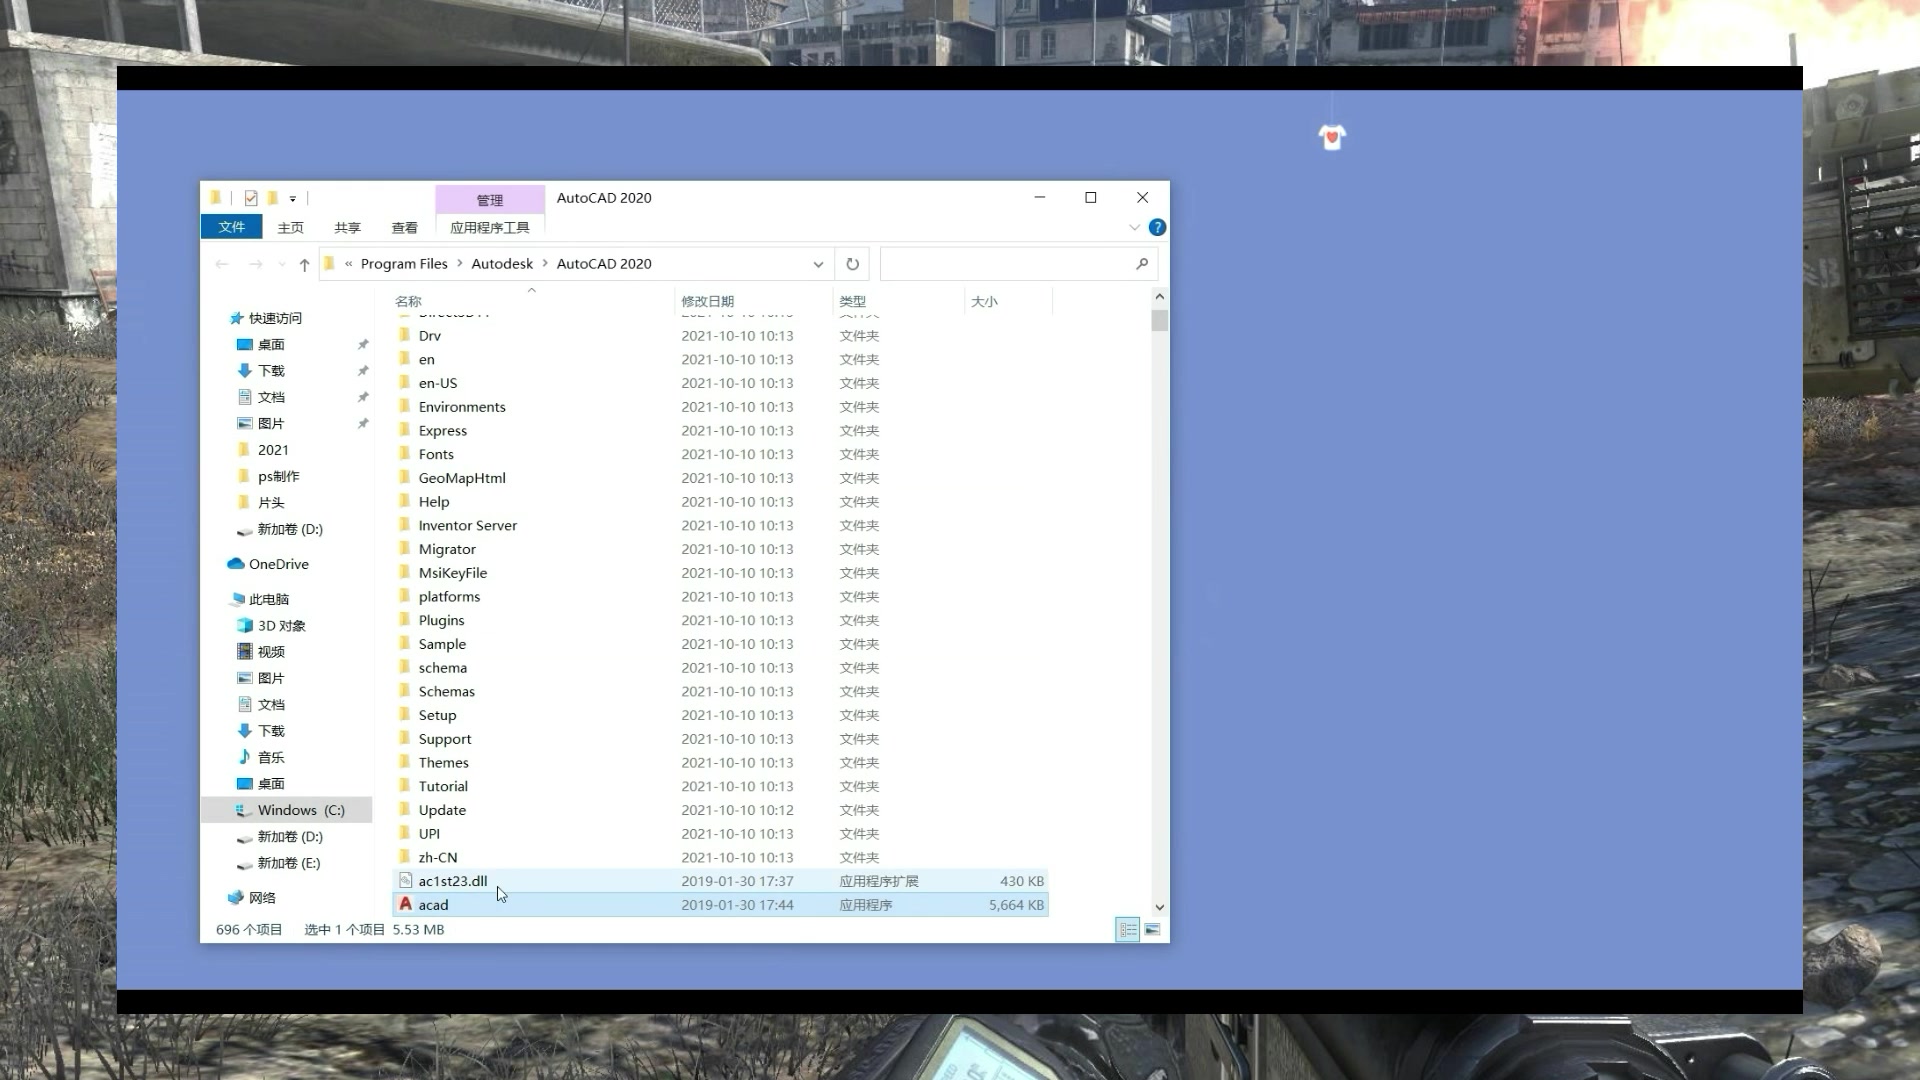The width and height of the screenshot is (1920, 1080).
Task: Click the properties checkmark icon in title bar
Action: click(251, 198)
